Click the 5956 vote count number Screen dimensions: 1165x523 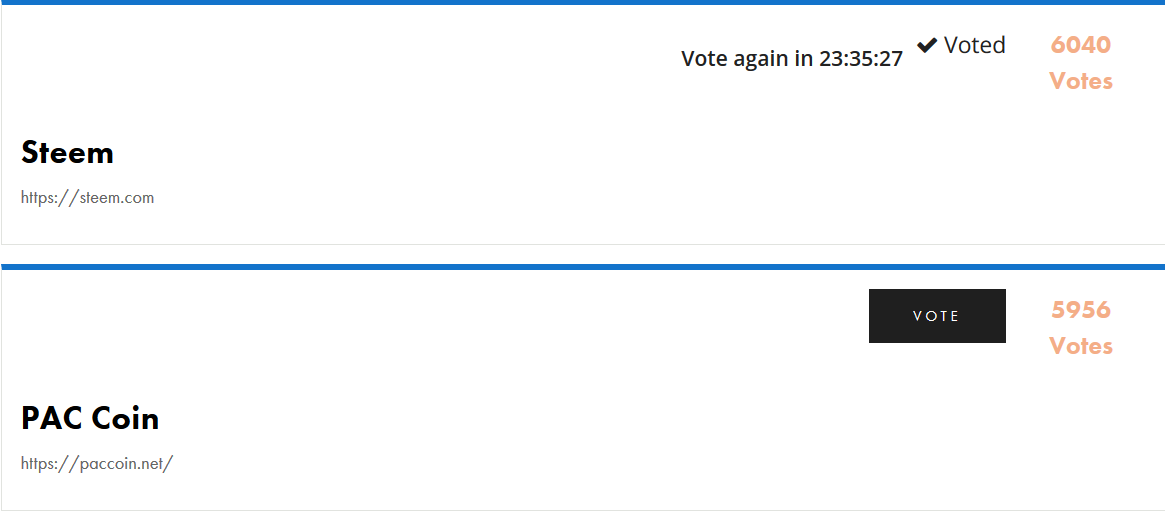[x=1081, y=309]
